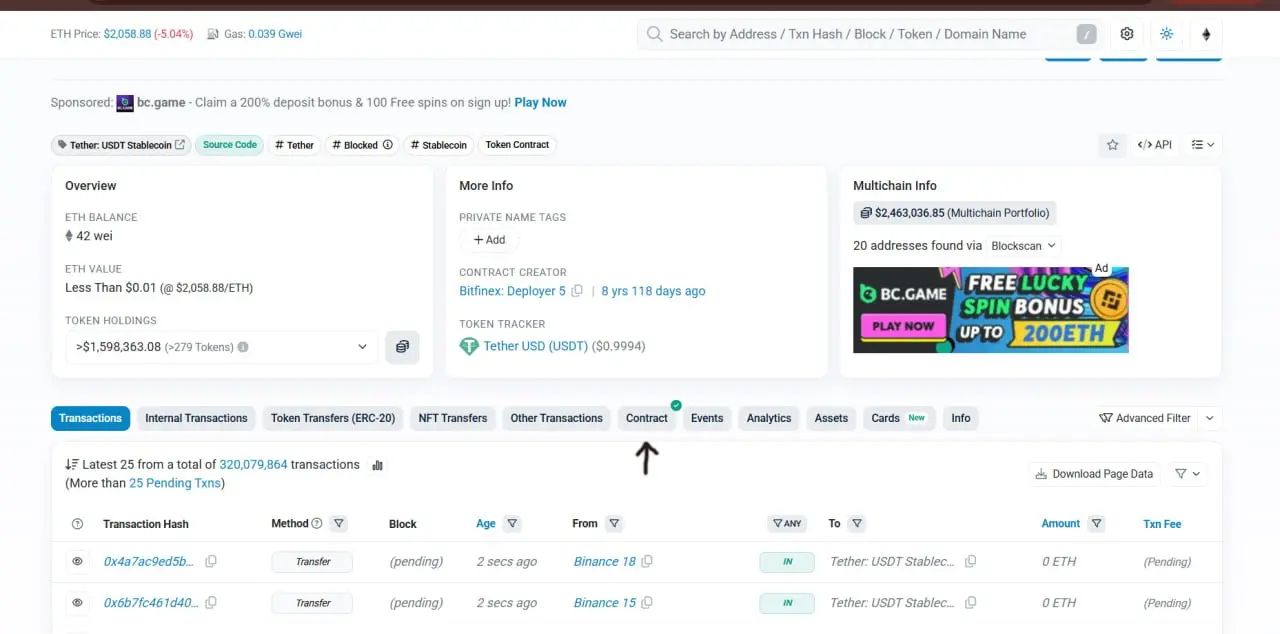1280x634 pixels.
Task: Click the bc.game sponsor logo icon
Action: (125, 102)
